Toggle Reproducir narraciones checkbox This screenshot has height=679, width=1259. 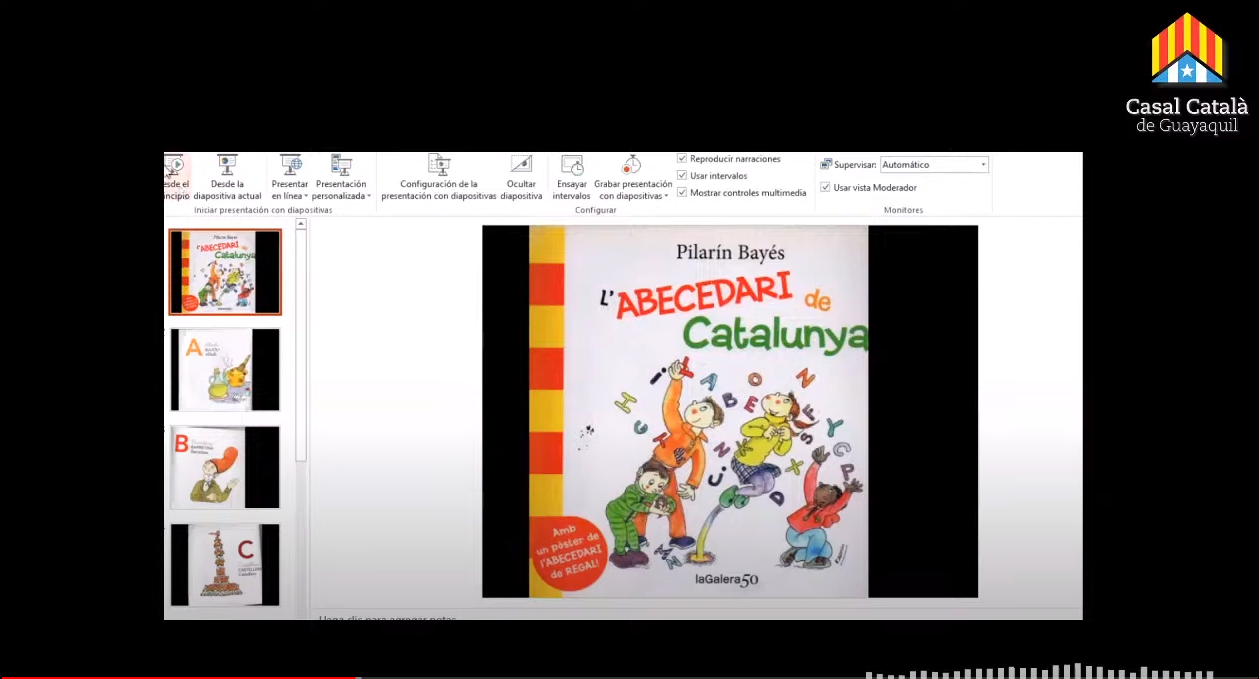coord(682,159)
